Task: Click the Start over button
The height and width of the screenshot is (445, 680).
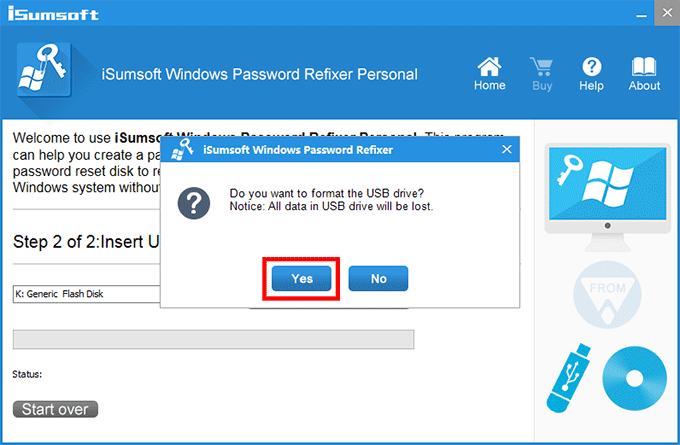Action: pos(55,409)
